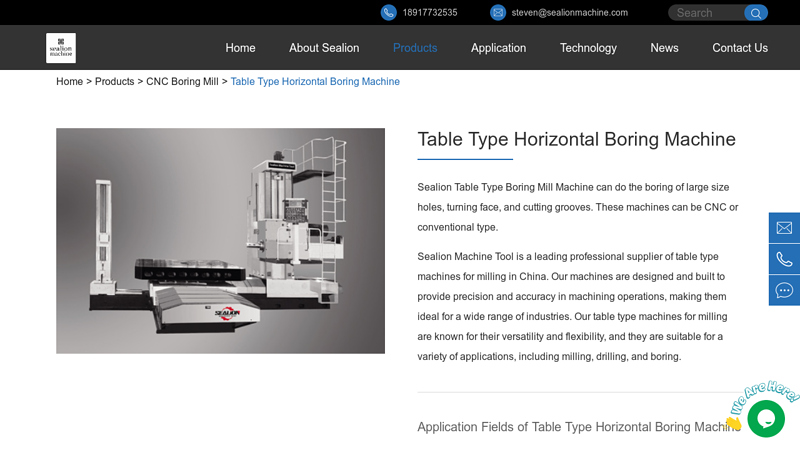Open the side chat message icon

point(784,290)
